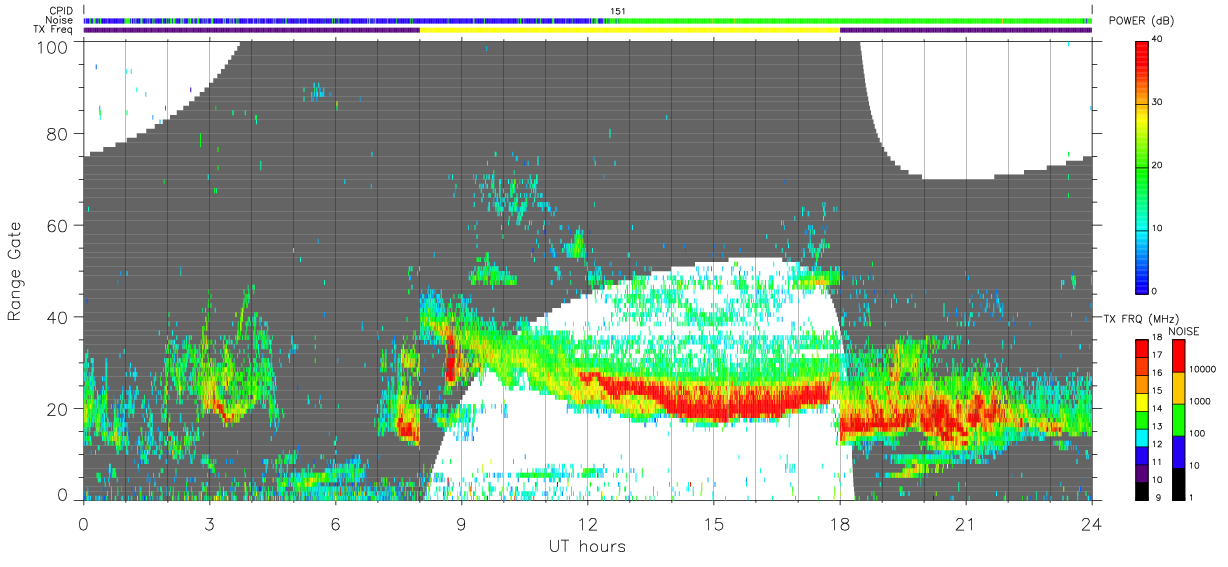The height and width of the screenshot is (567, 1228).
Task: Click the purple 10 MHz swatch in the TX frequency legend
Action: click(x=1142, y=473)
